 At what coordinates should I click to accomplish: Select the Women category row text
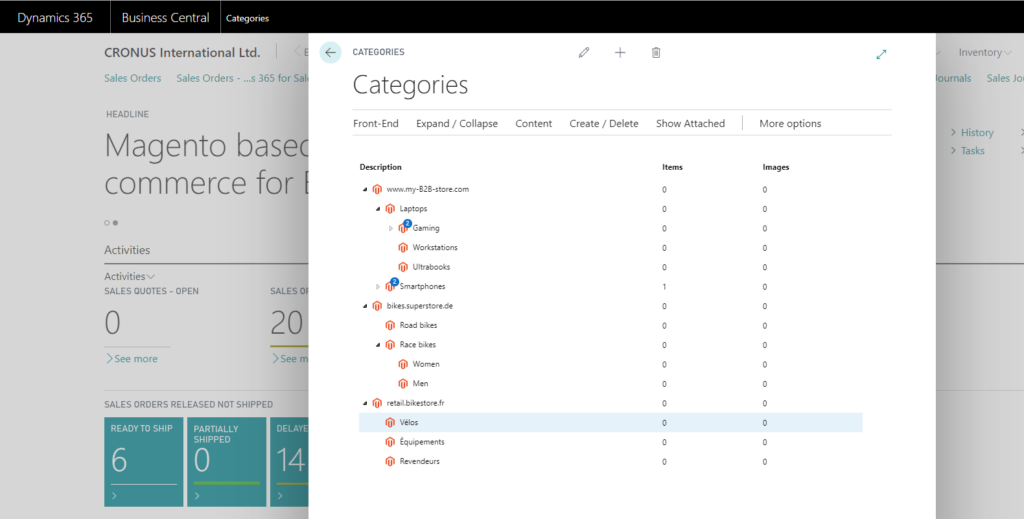[426, 364]
